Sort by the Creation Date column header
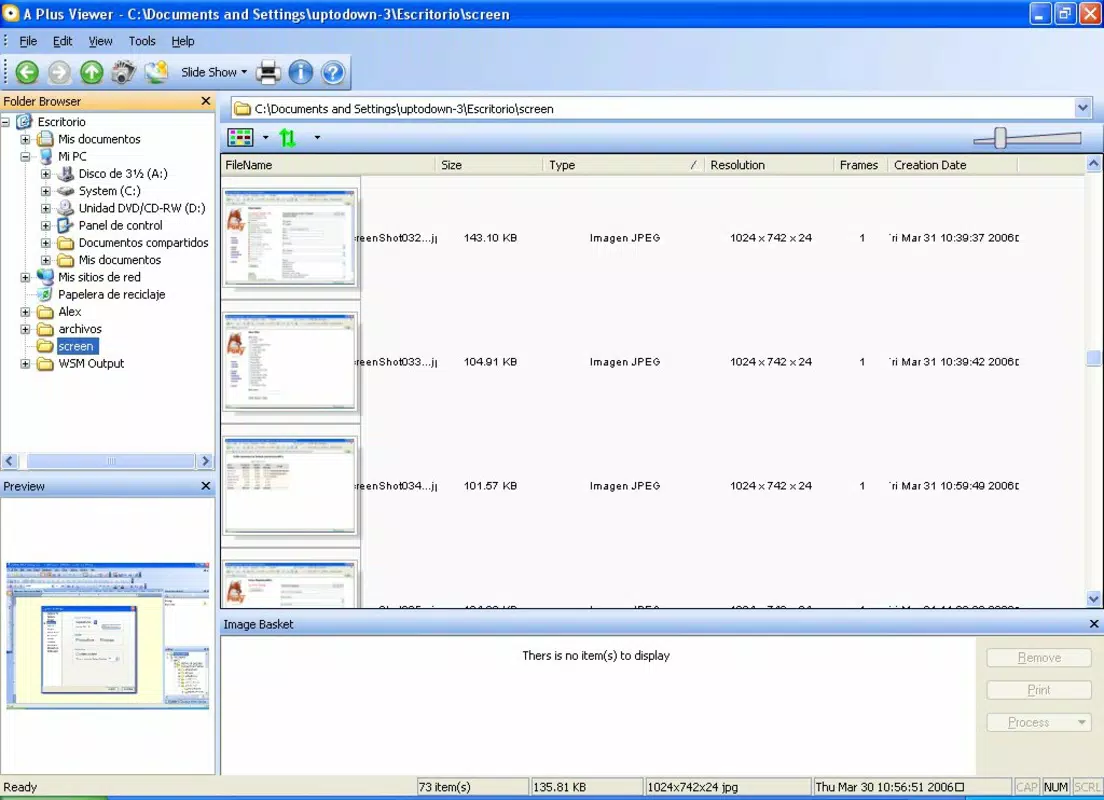Image resolution: width=1104 pixels, height=800 pixels. tap(953, 165)
